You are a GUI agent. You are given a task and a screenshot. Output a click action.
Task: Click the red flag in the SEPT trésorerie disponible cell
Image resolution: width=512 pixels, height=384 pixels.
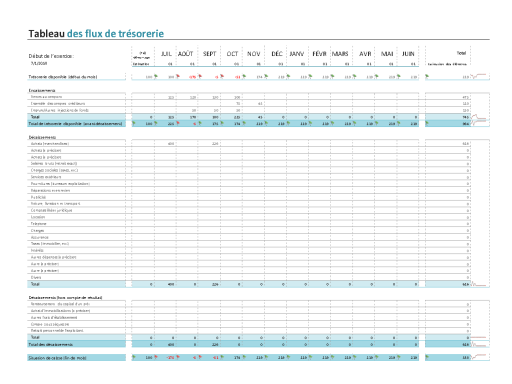pos(222,76)
